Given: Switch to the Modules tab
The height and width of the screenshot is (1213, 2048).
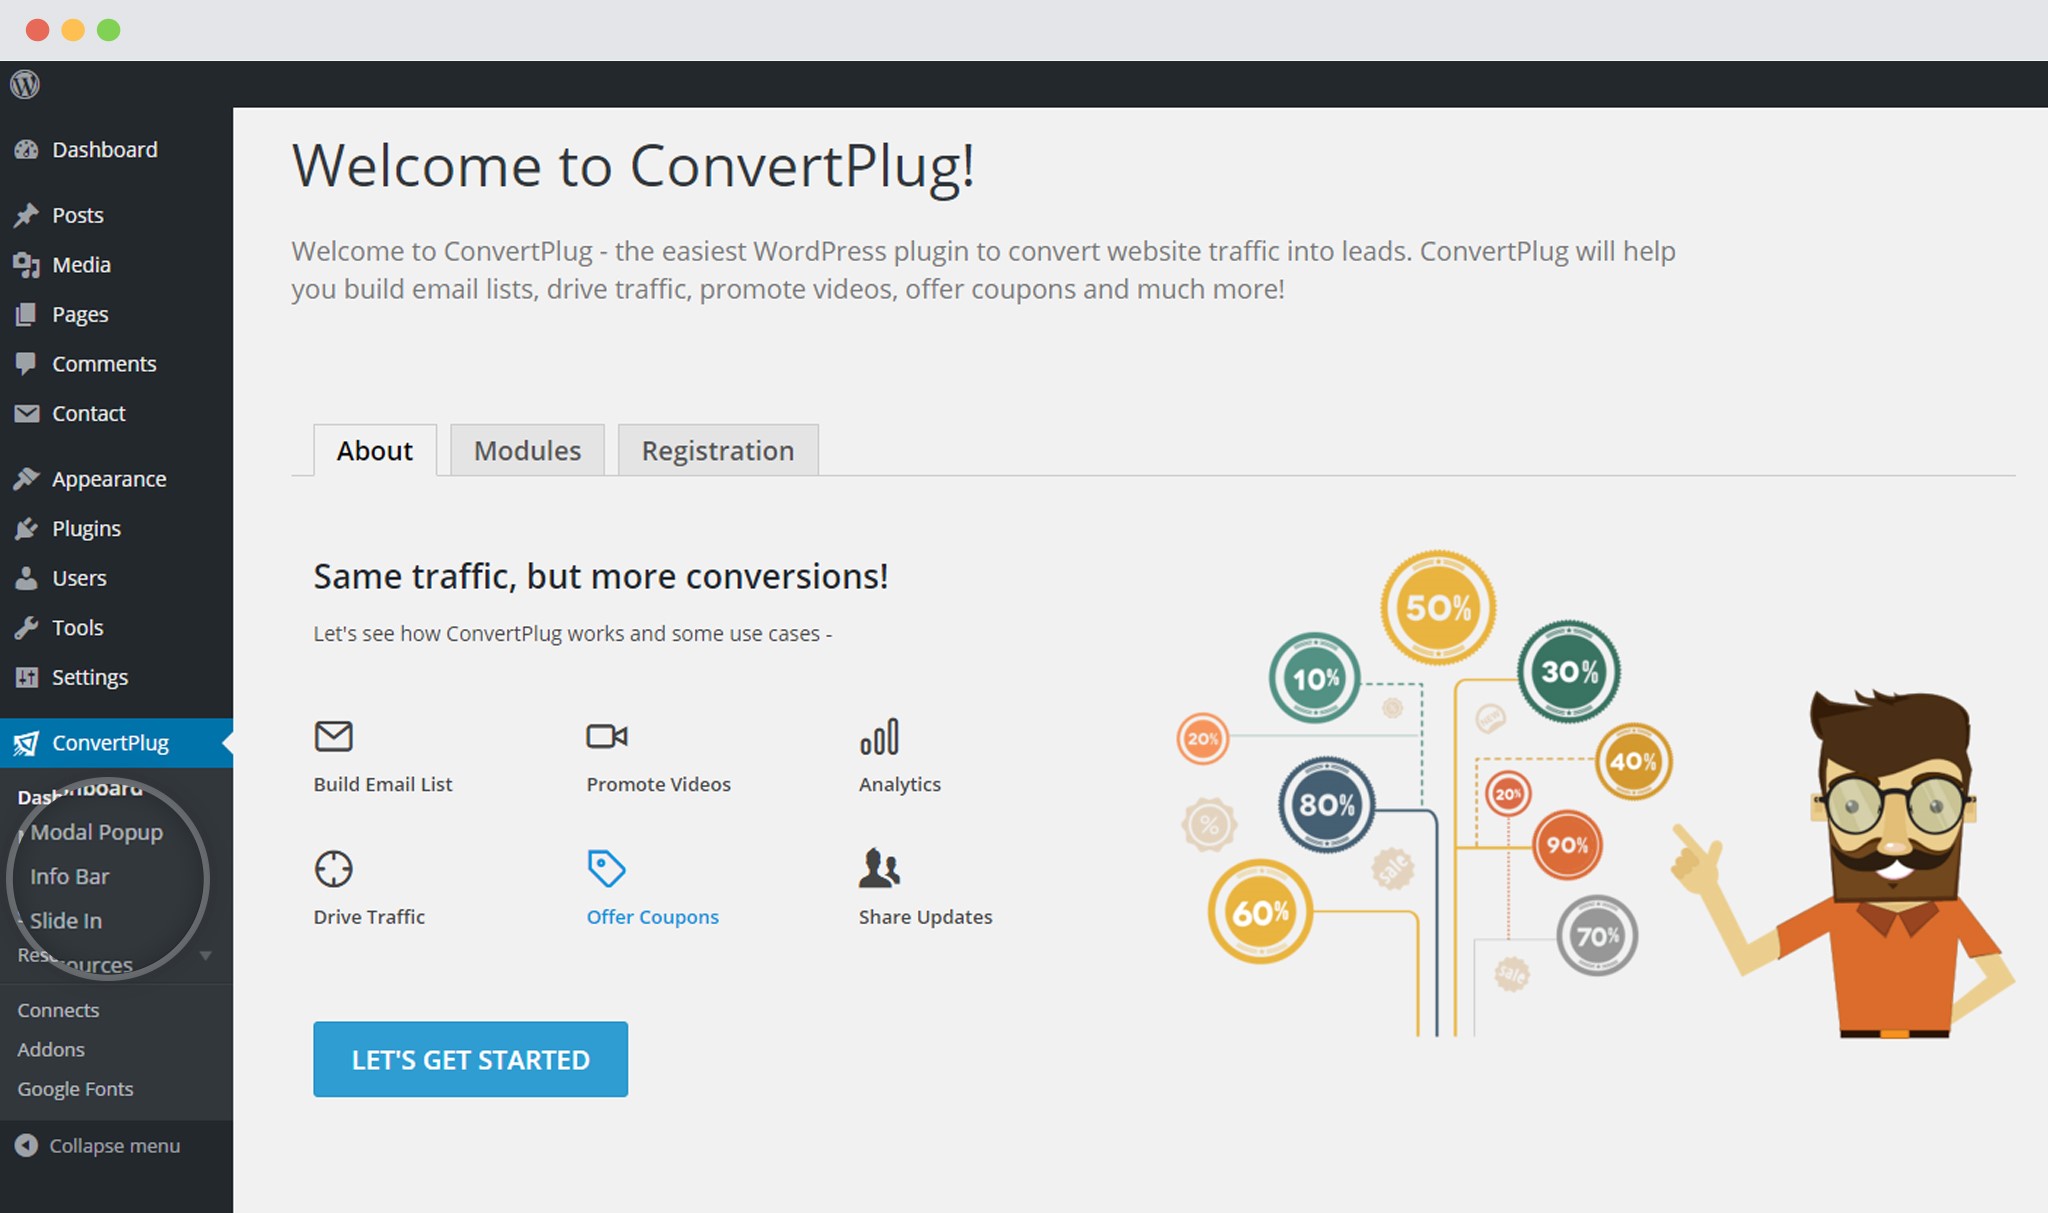Looking at the screenshot, I should point(527,450).
